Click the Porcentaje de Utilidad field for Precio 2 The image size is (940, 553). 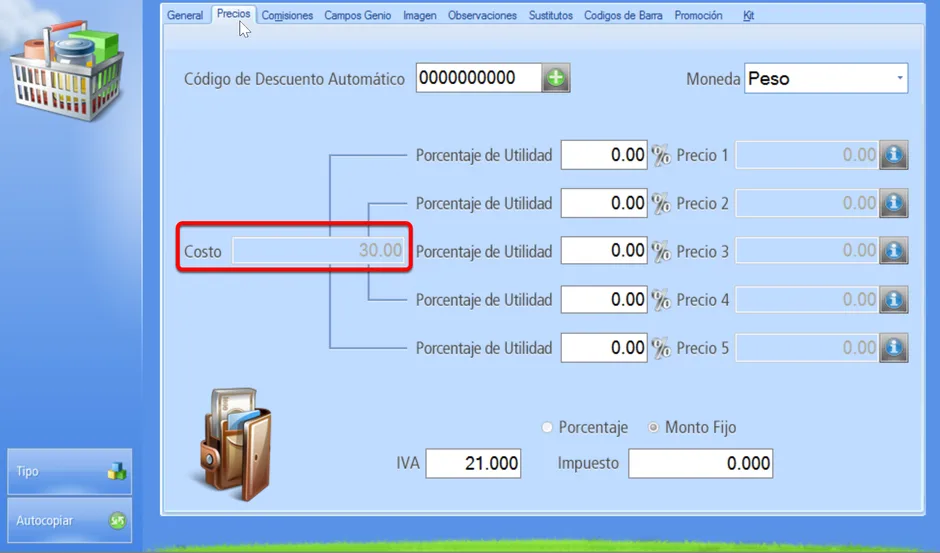[604, 203]
